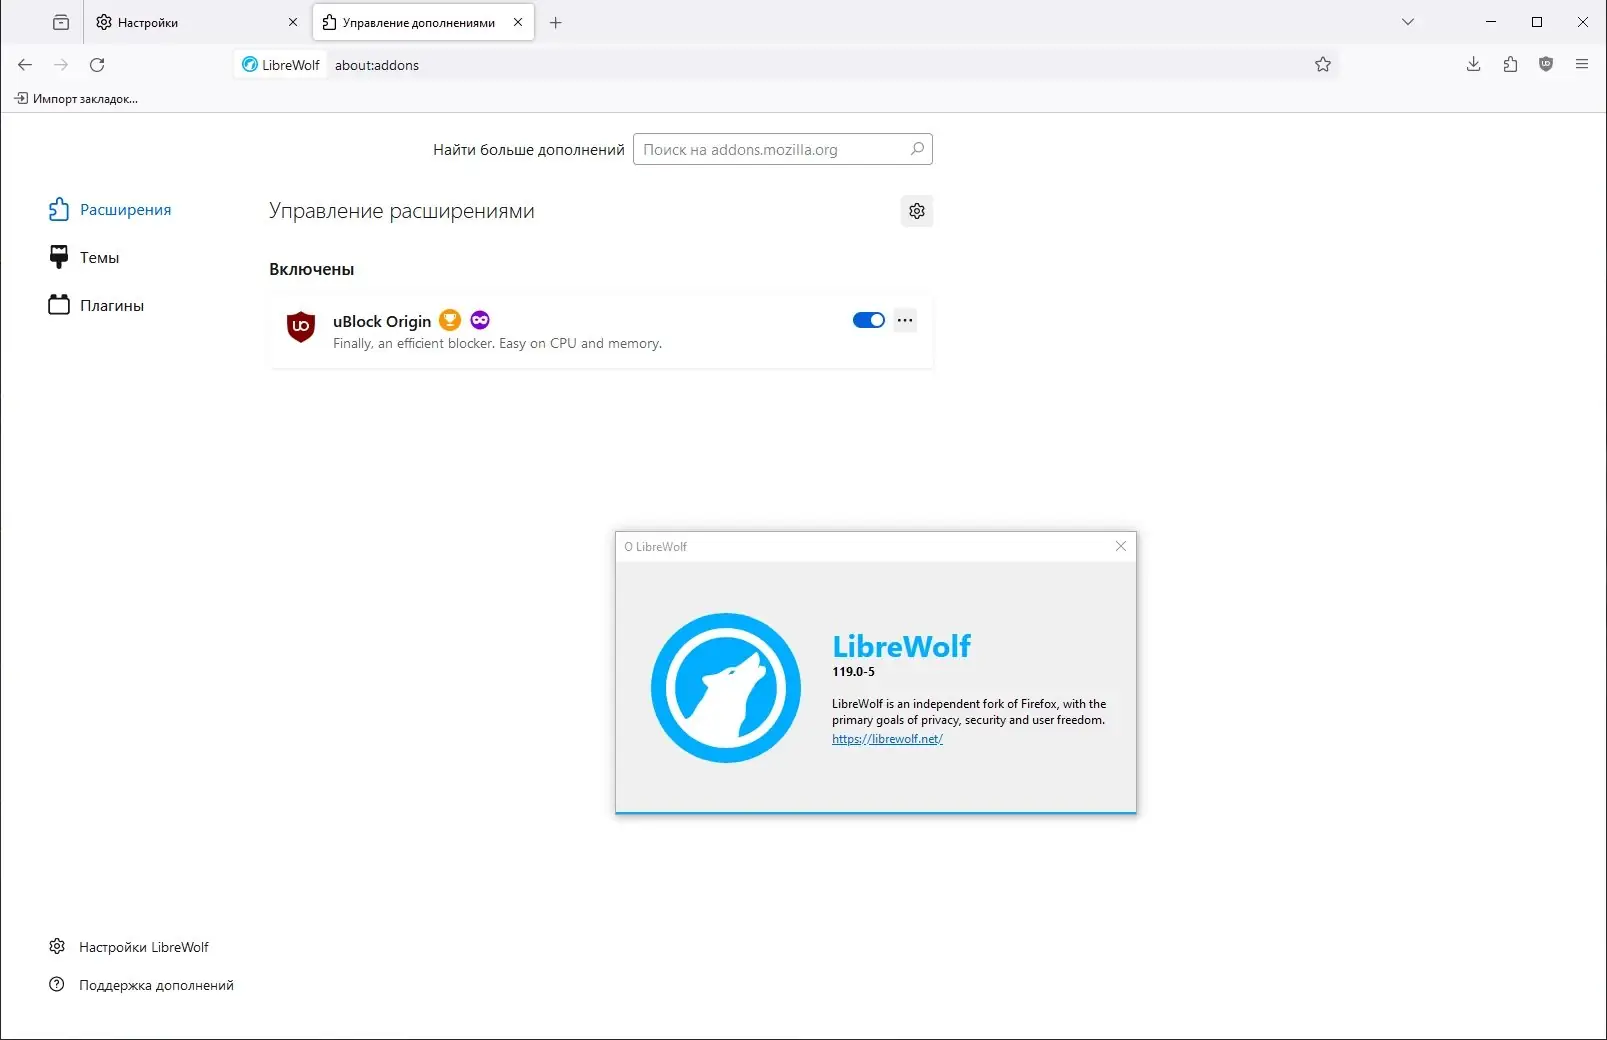
Task: Open the Поддержка дополнений help link
Action: [141, 985]
